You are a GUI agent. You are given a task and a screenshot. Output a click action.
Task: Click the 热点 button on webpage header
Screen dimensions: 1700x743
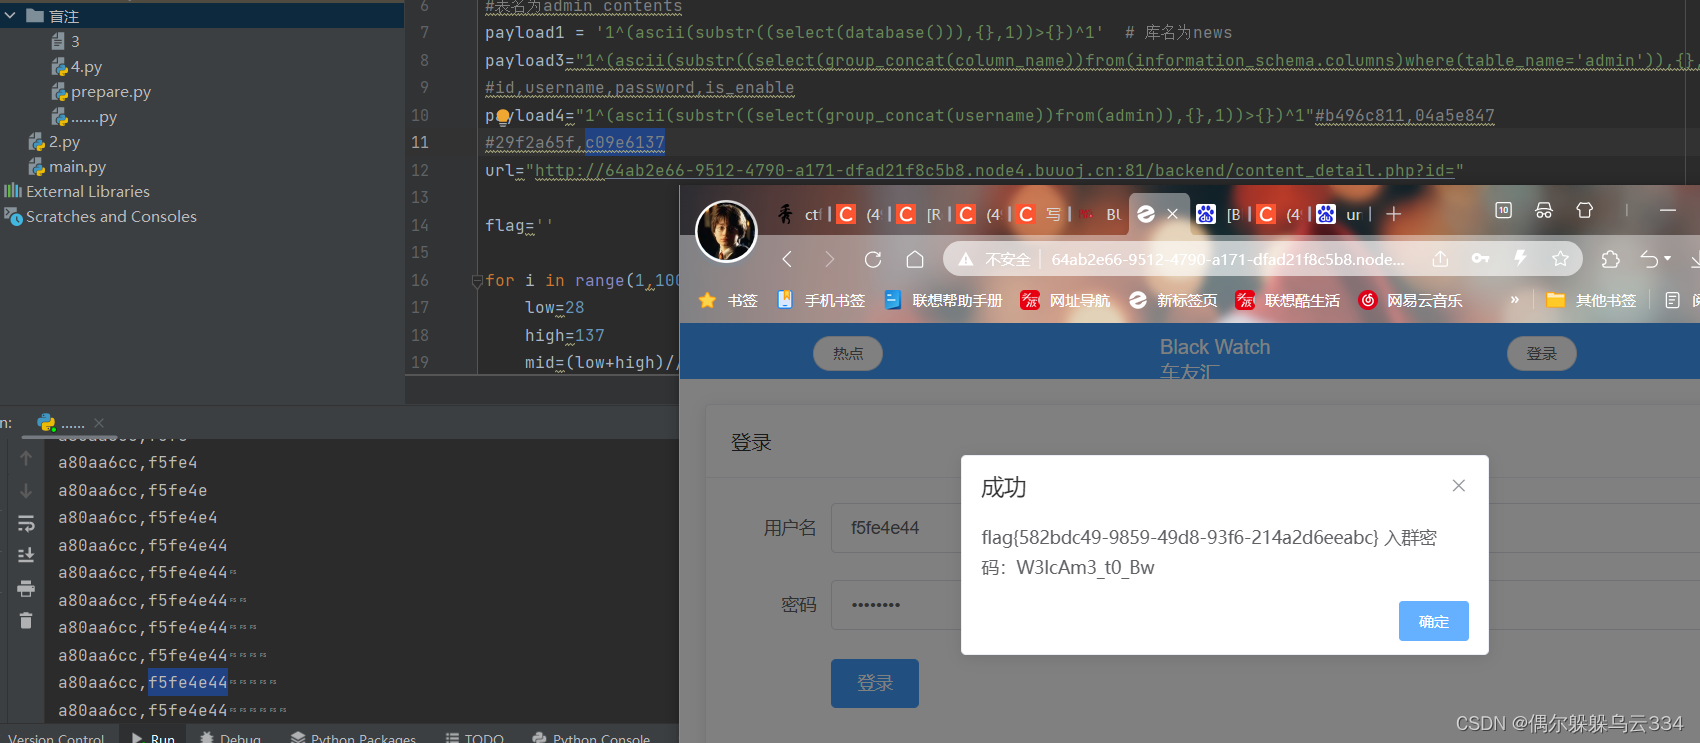pos(848,353)
